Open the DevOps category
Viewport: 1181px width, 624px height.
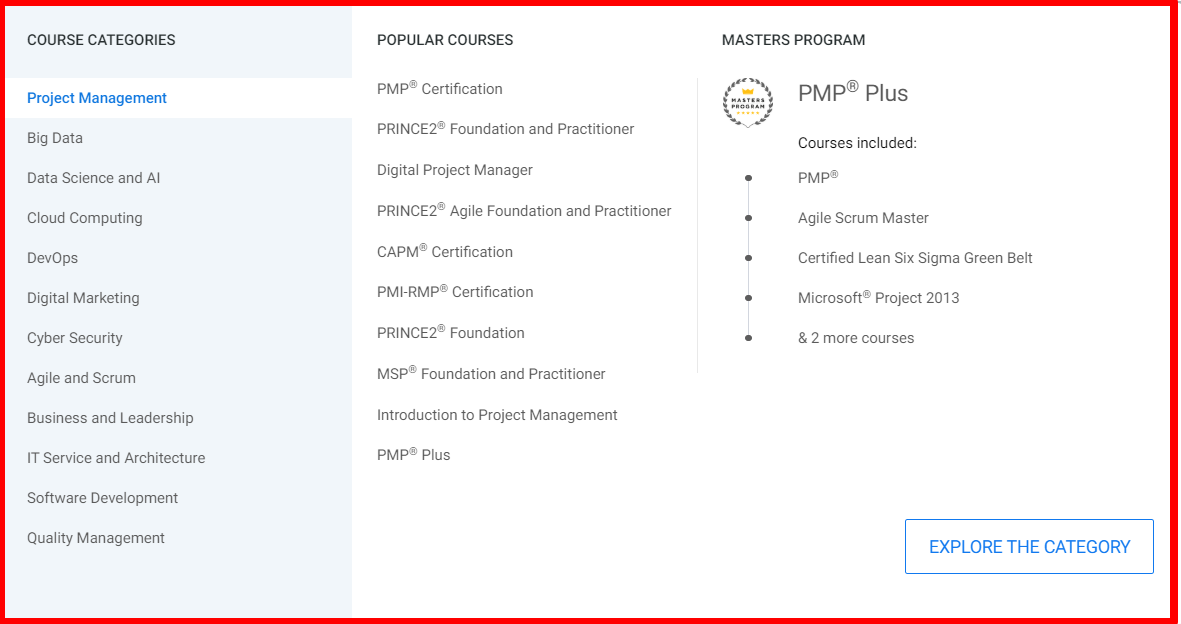click(52, 258)
